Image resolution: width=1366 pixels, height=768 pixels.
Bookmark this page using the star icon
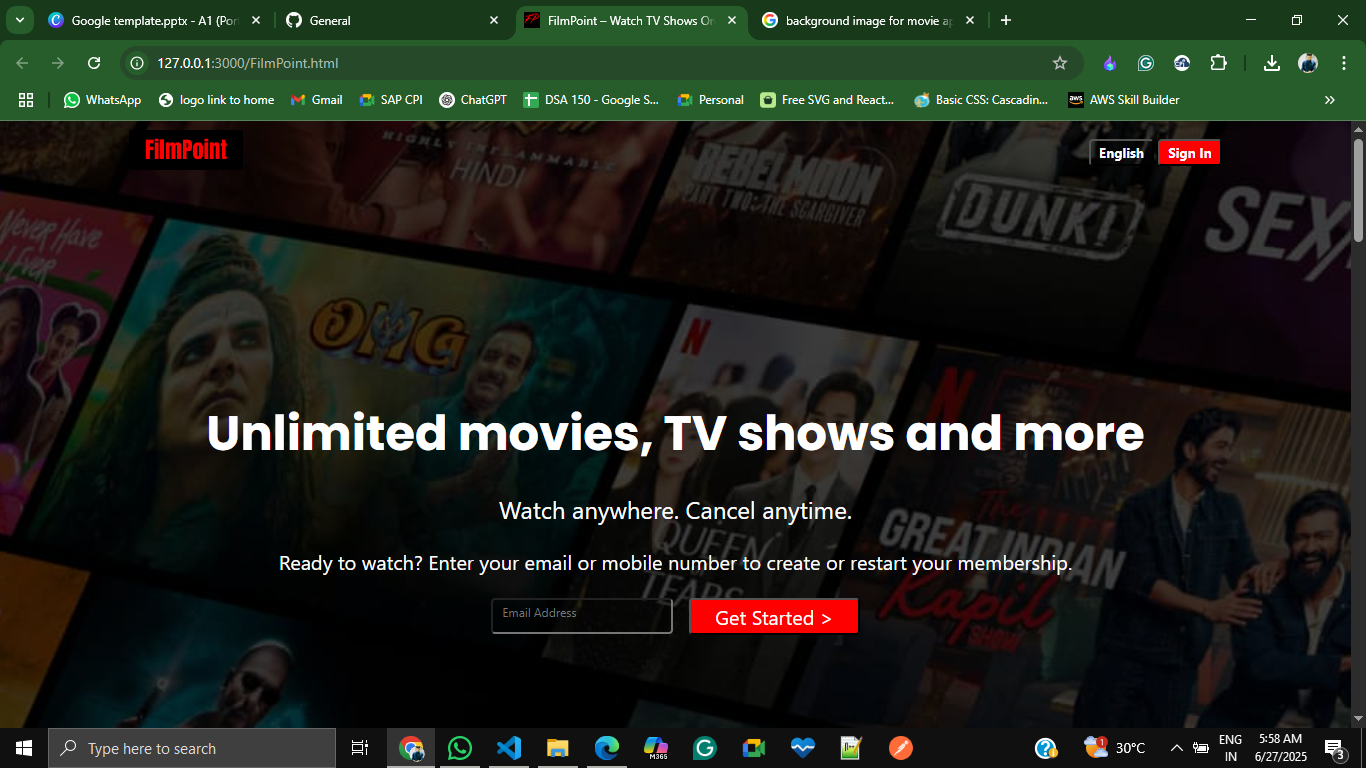coord(1059,62)
